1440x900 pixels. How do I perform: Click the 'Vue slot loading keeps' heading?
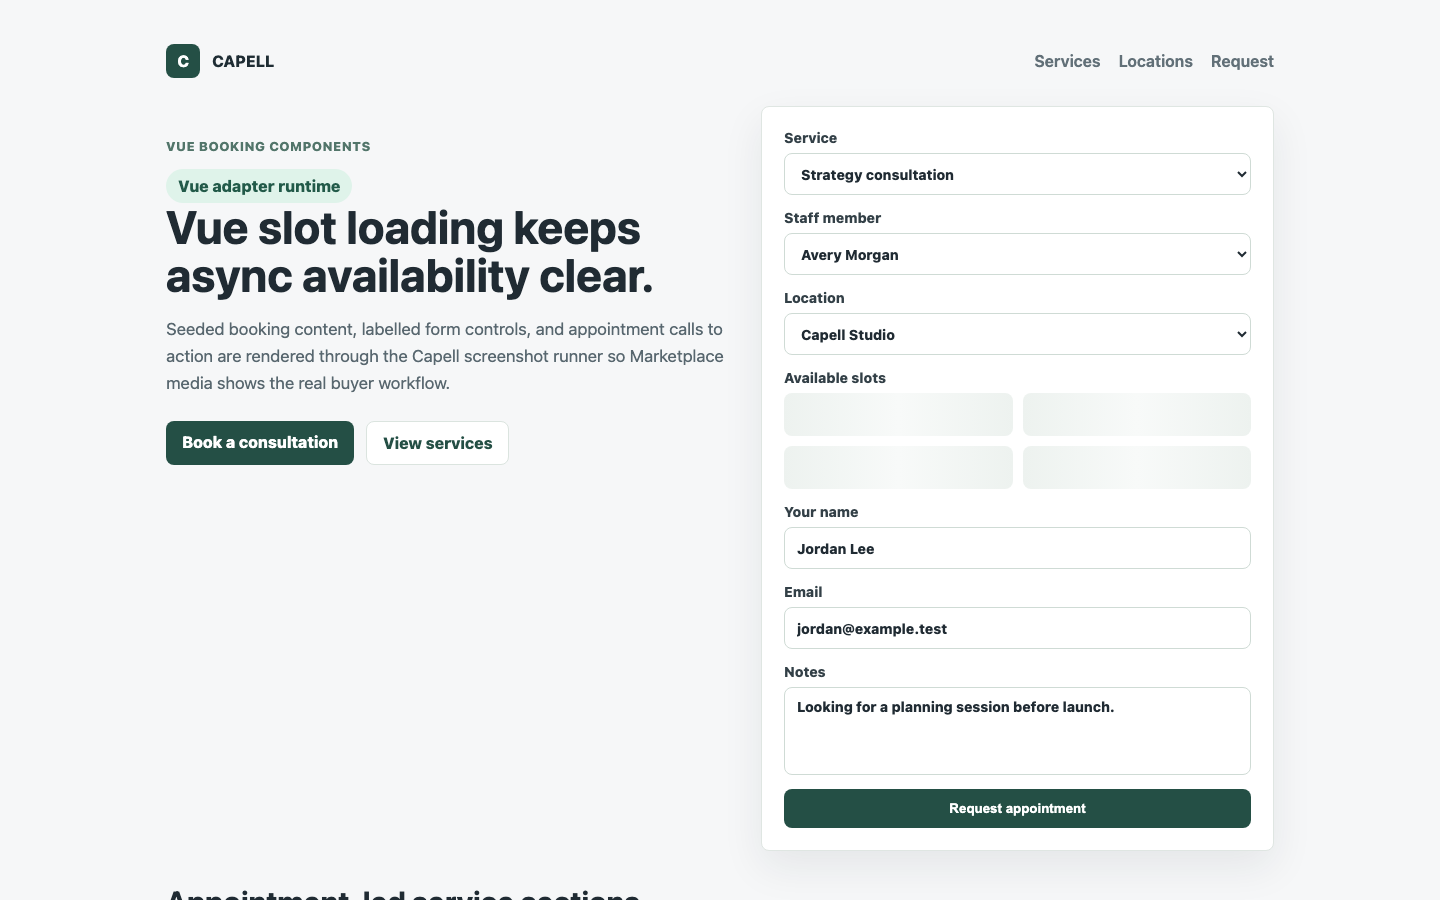click(409, 252)
